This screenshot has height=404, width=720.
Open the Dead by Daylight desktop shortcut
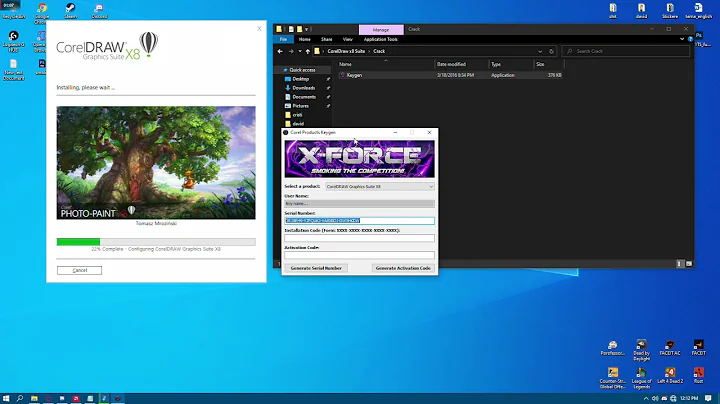[x=641, y=350]
